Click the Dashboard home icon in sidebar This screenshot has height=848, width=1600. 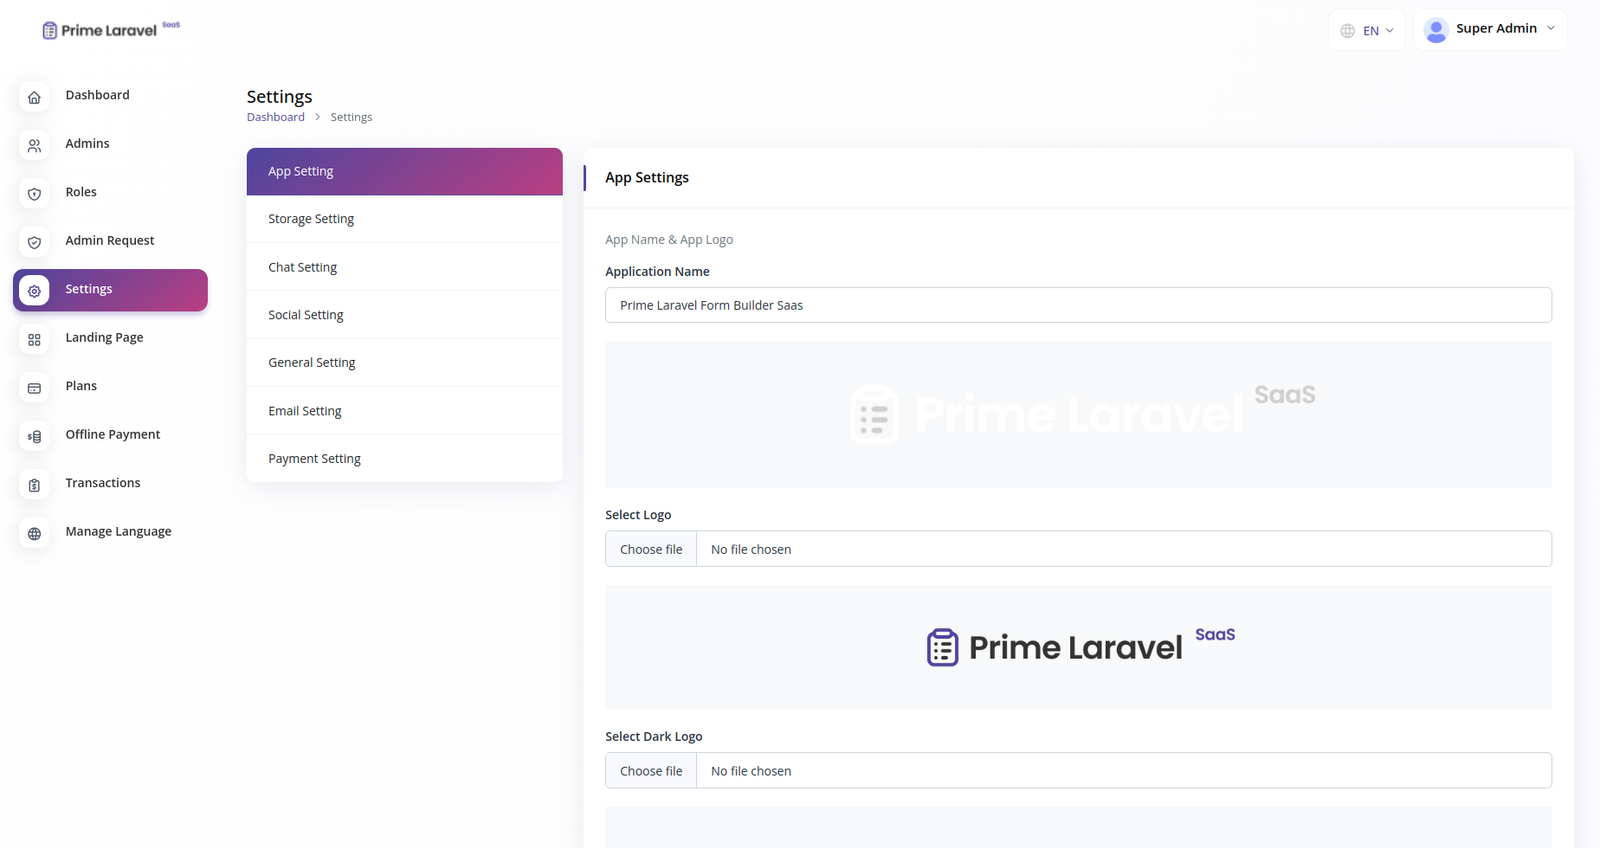[34, 97]
